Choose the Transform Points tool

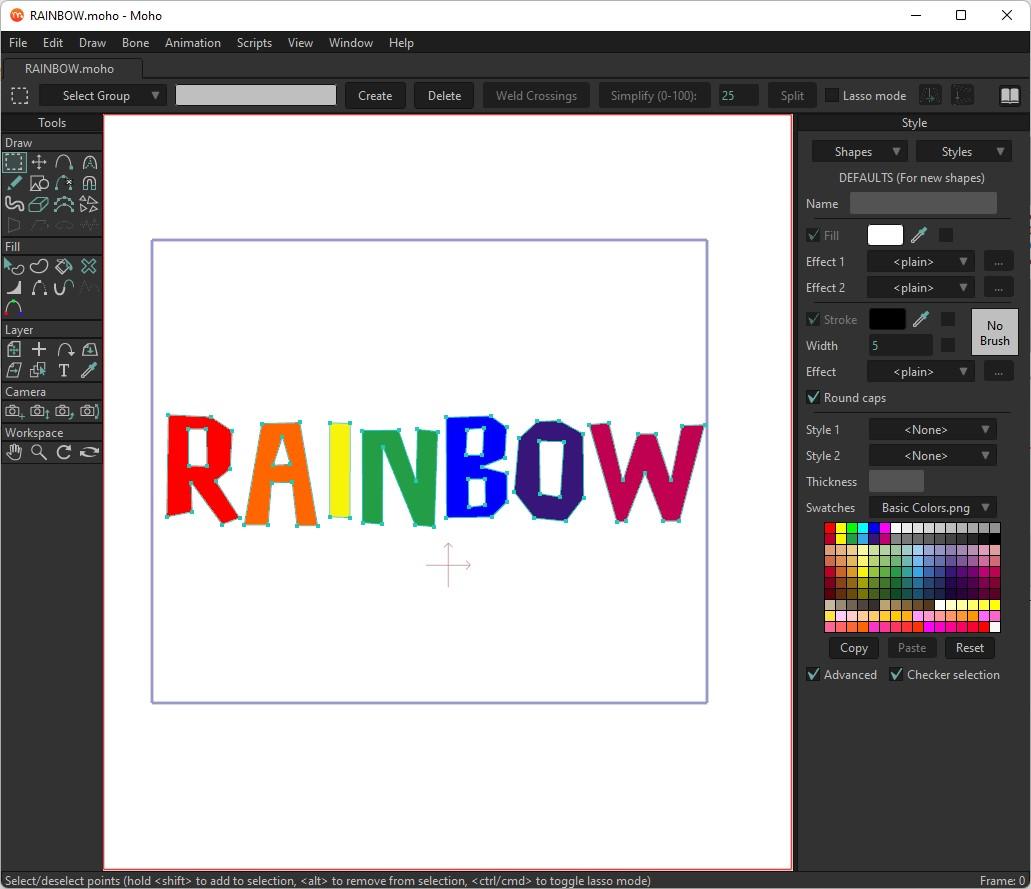click(39, 162)
